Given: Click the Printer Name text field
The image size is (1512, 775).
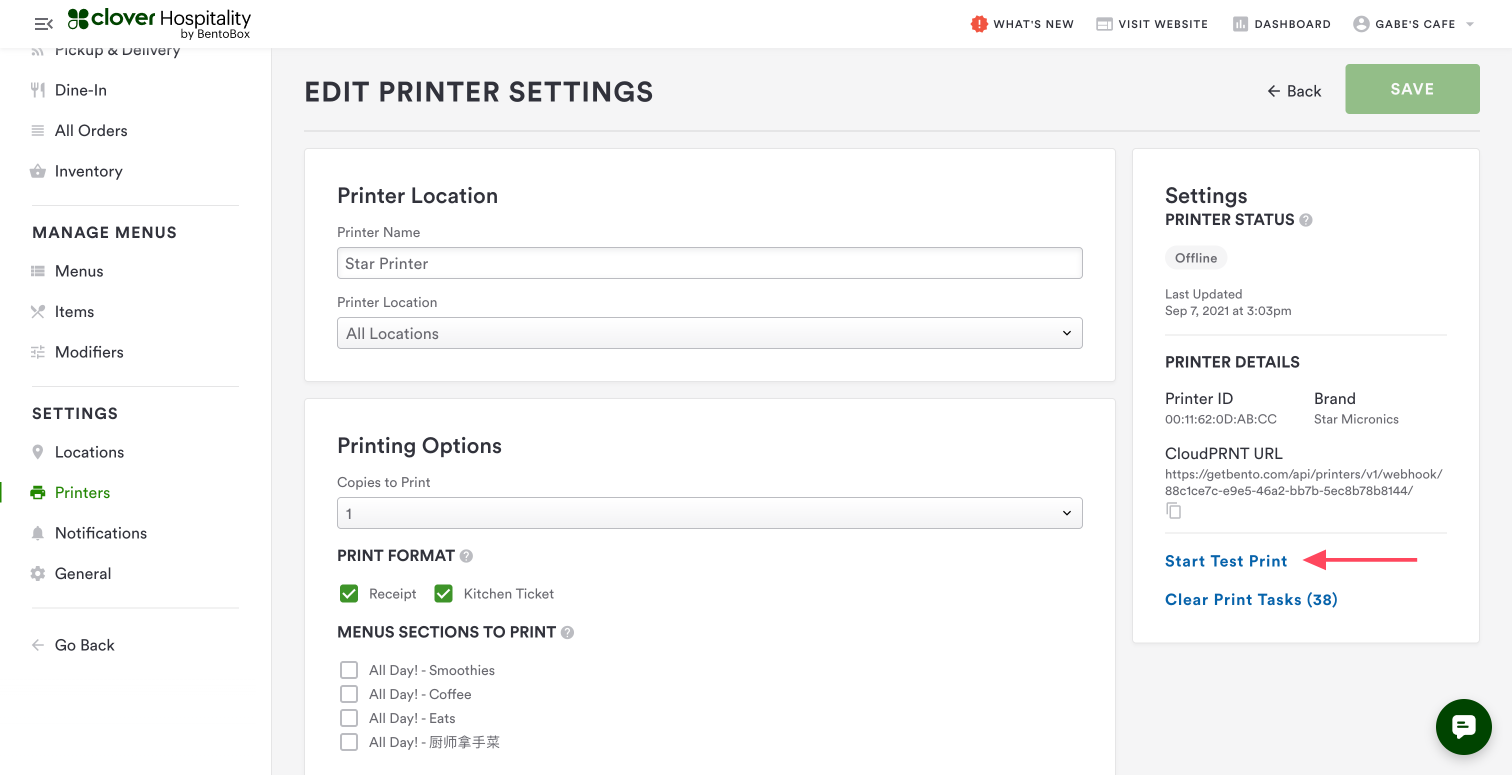Looking at the screenshot, I should [x=709, y=263].
